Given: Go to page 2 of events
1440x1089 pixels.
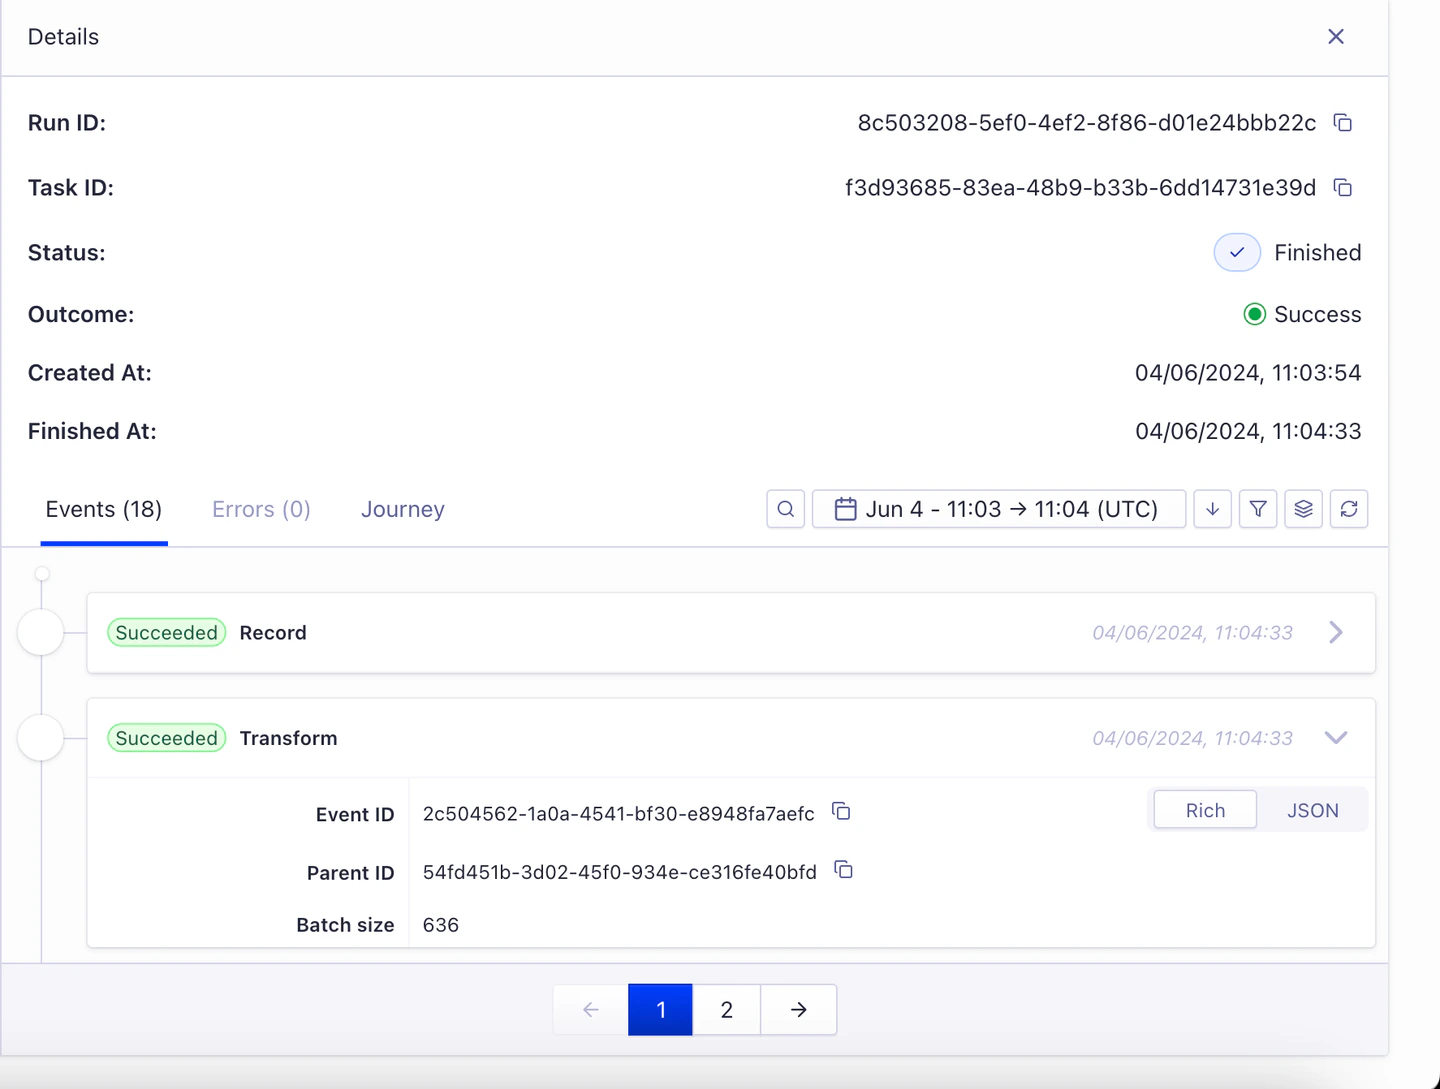Looking at the screenshot, I should (x=727, y=1010).
